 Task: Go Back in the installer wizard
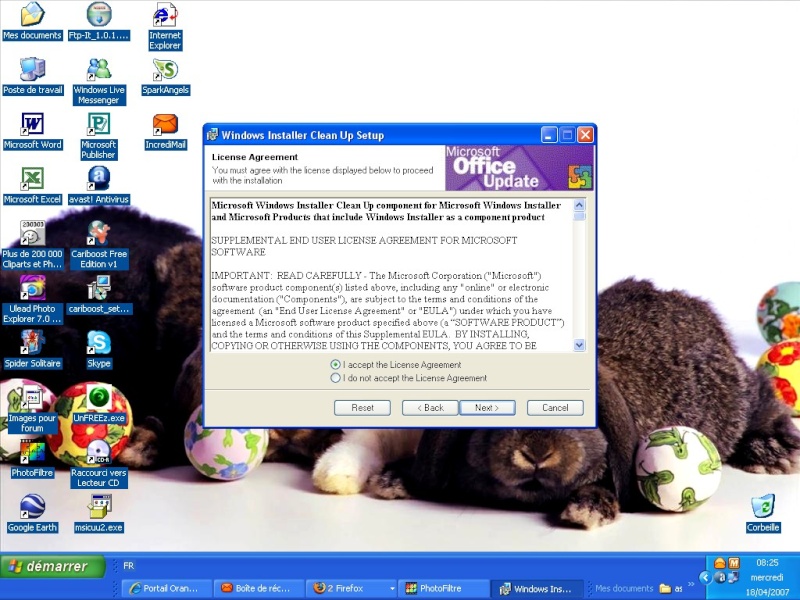point(430,408)
